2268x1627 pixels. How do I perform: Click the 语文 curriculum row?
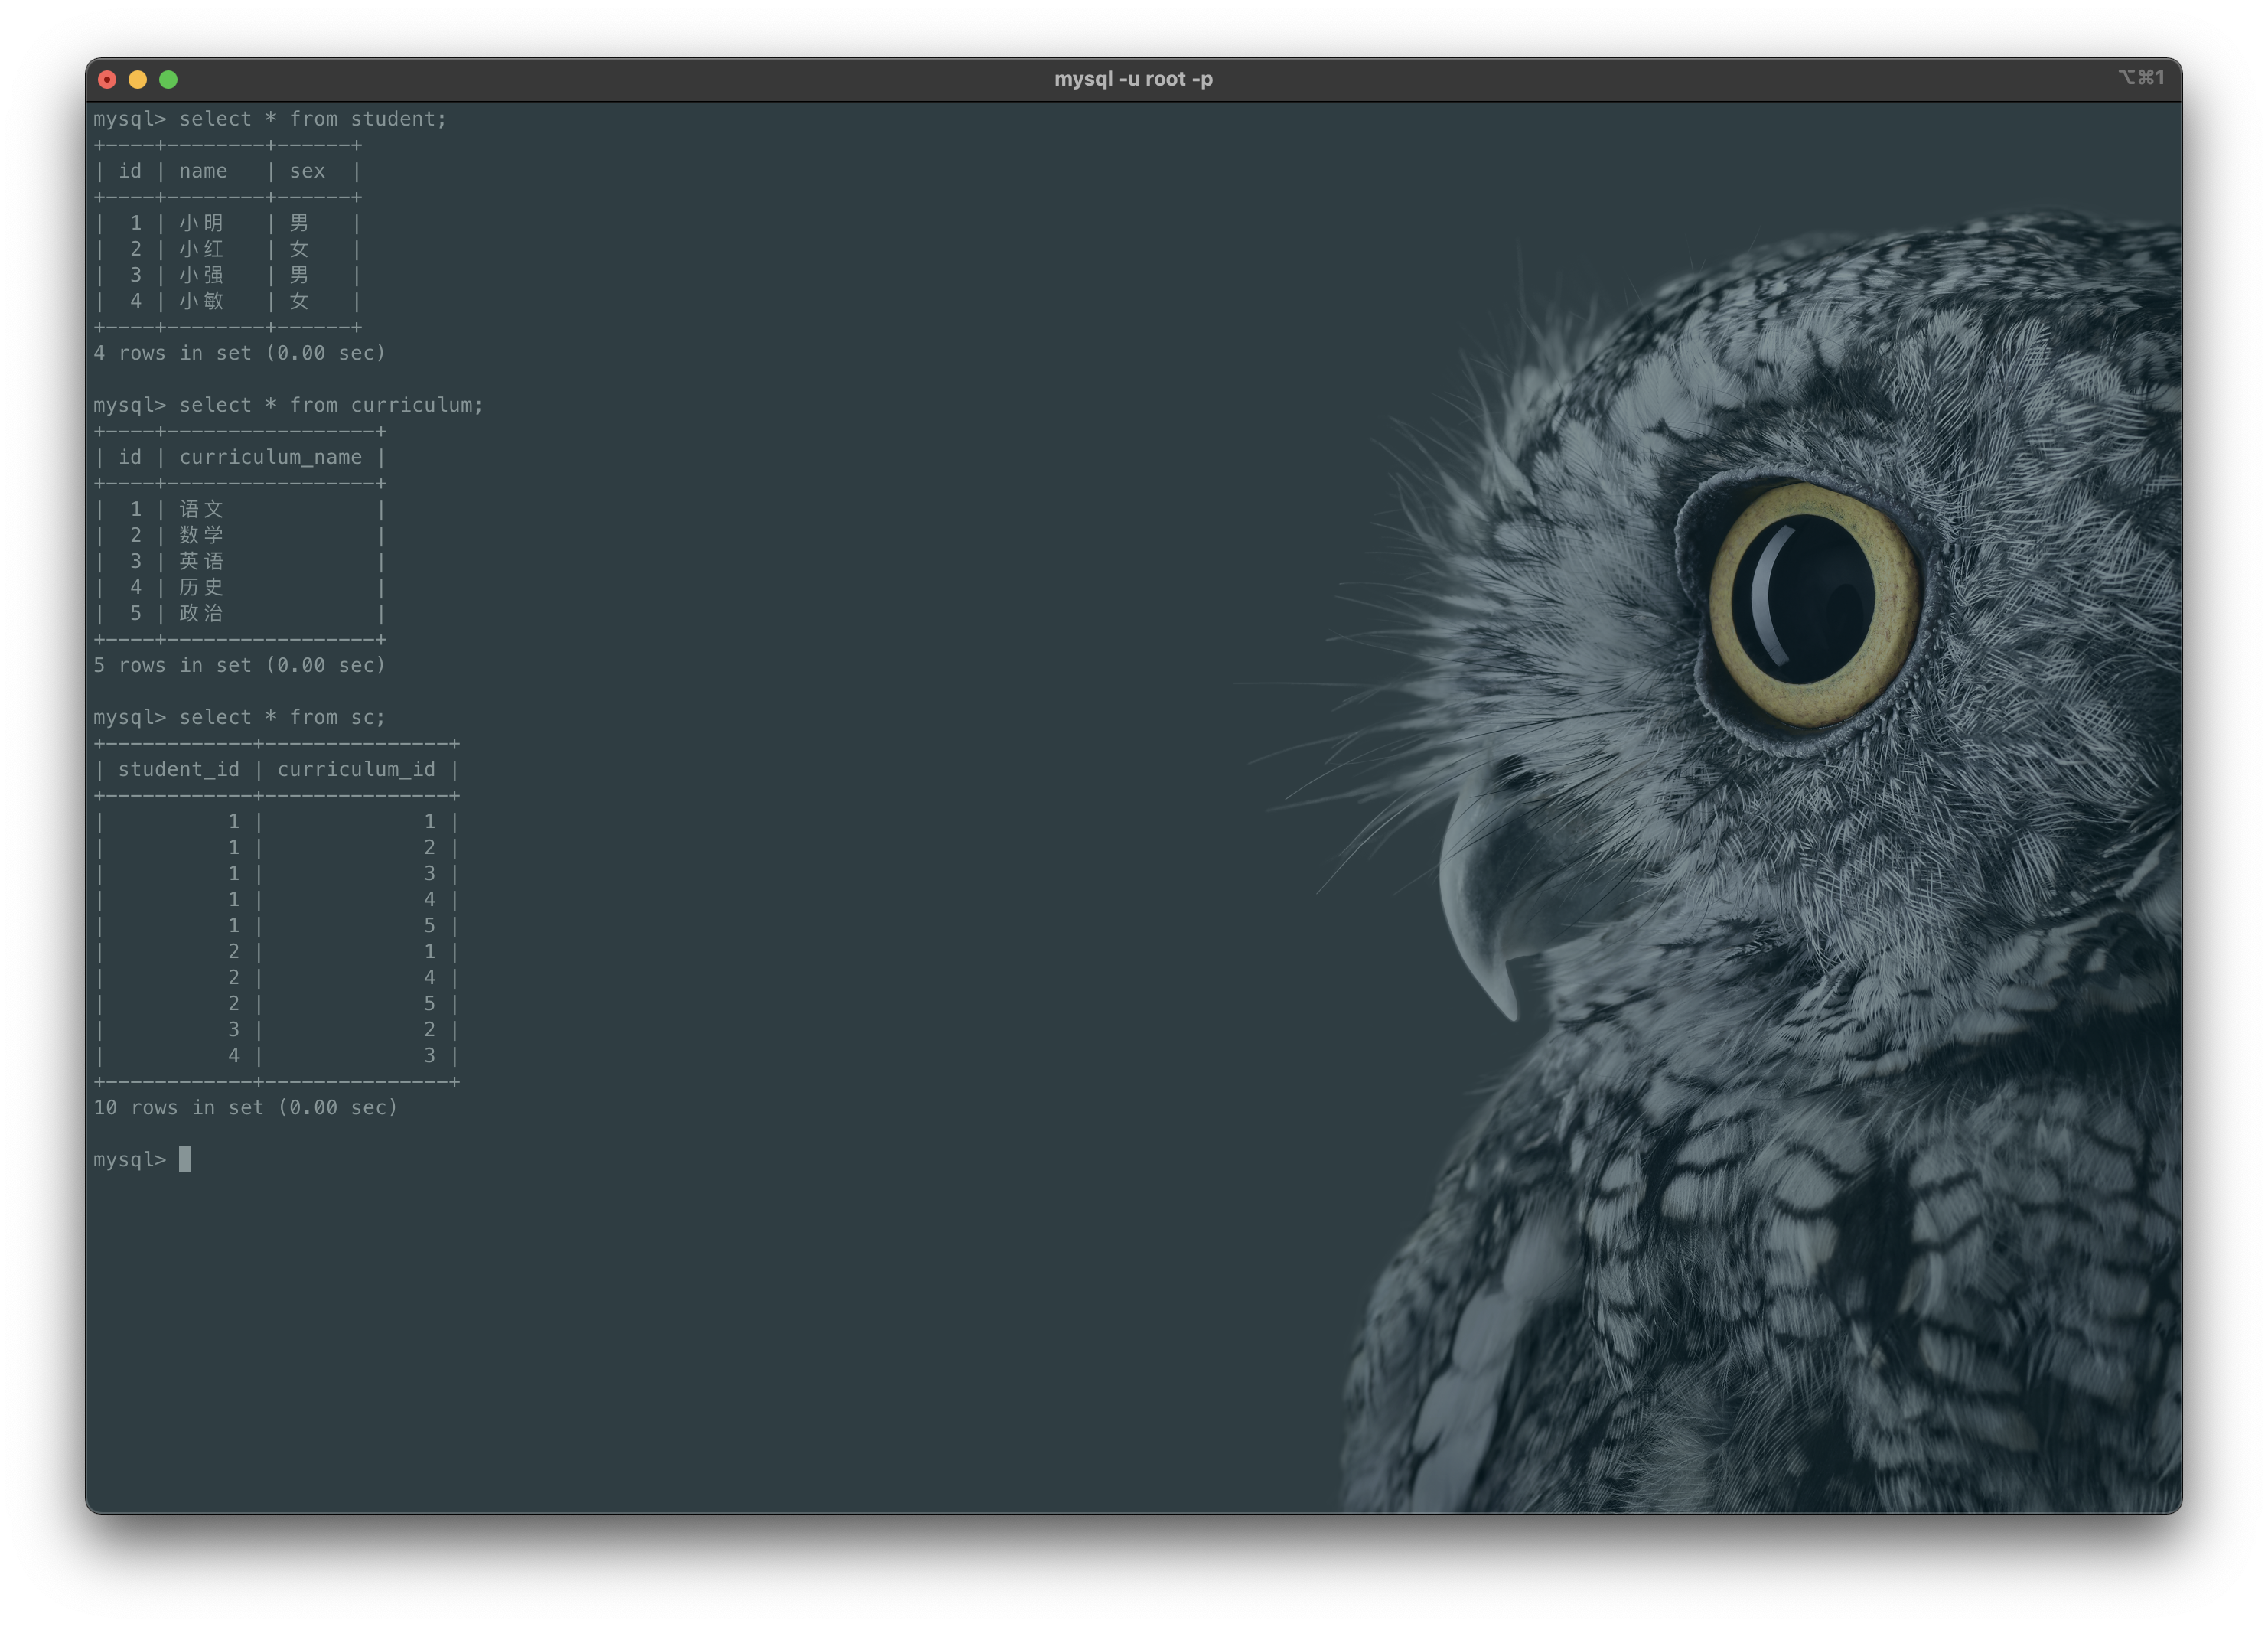click(201, 509)
